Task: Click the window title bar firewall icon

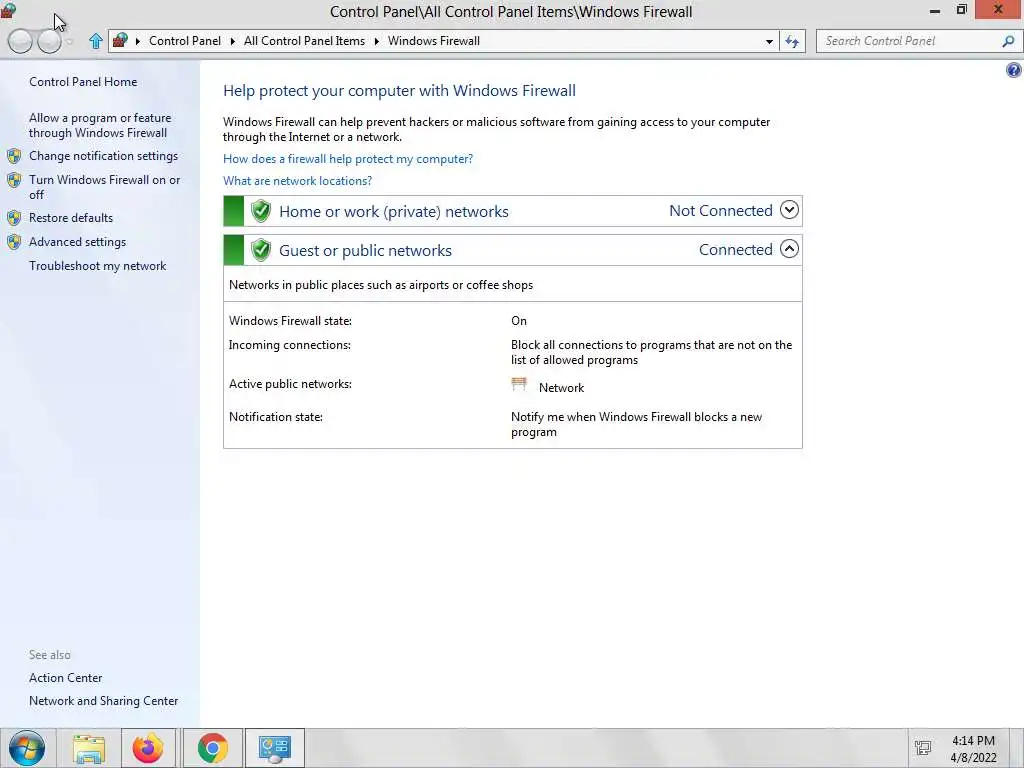Action: 8,9
